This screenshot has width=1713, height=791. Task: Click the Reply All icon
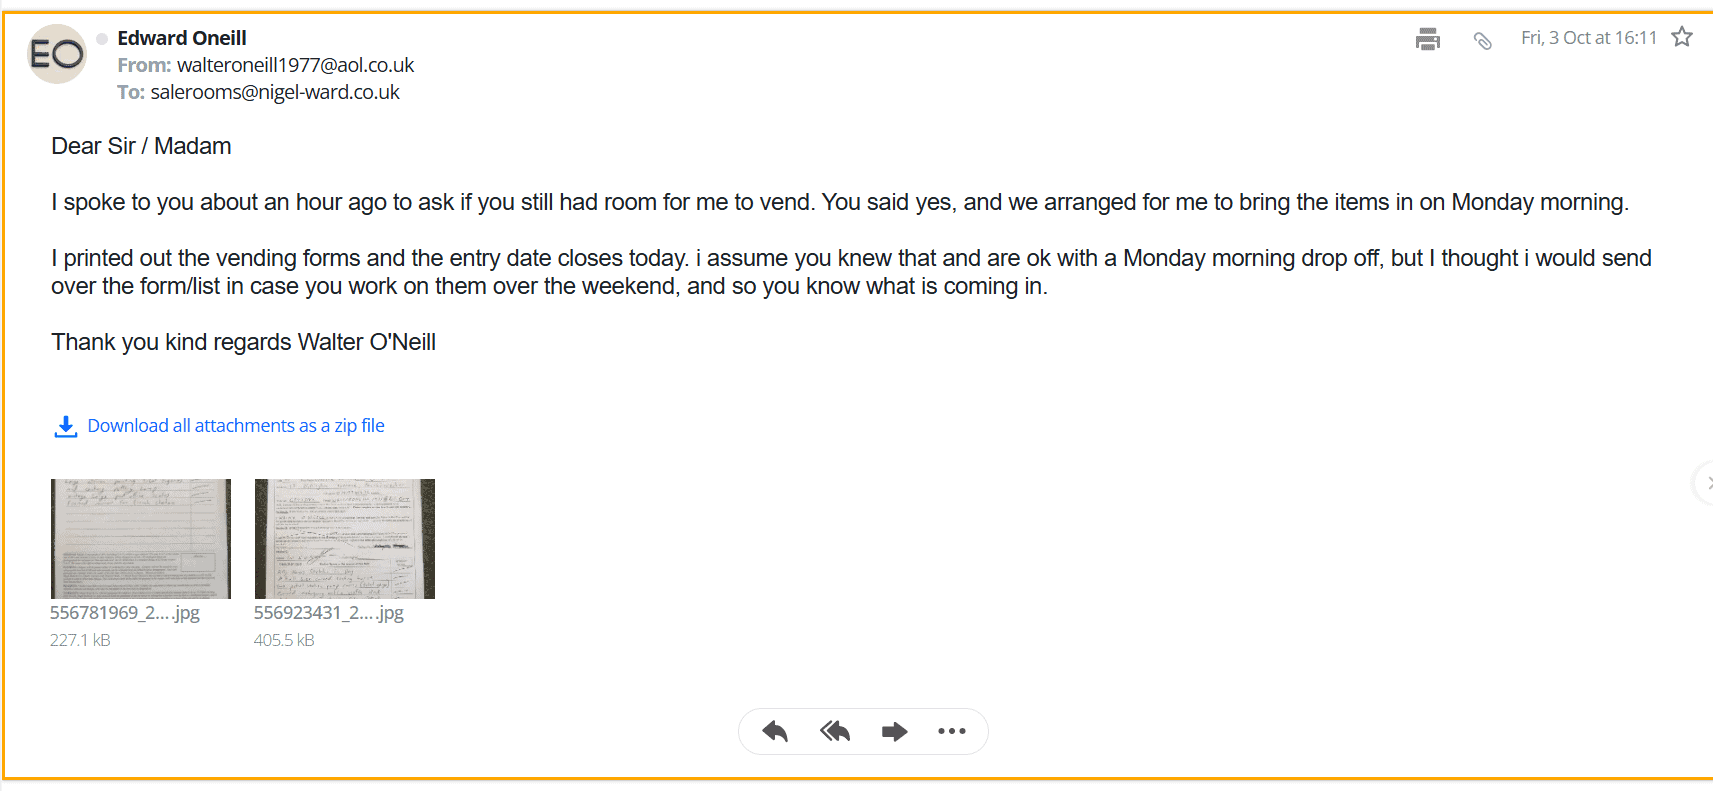[835, 731]
